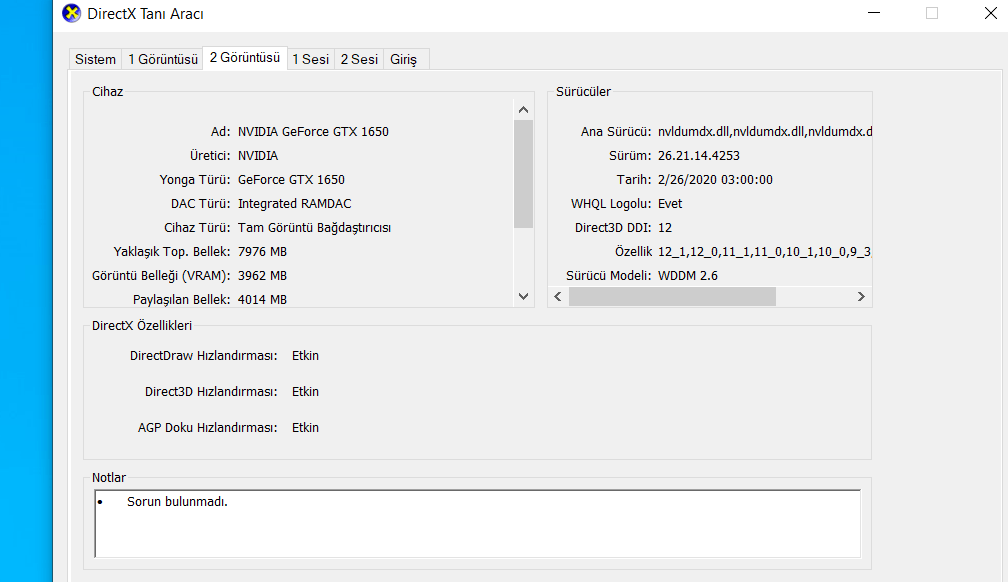The width and height of the screenshot is (1008, 582).
Task: Click the WHQL Logolu value 'Evet'
Action: (x=670, y=204)
